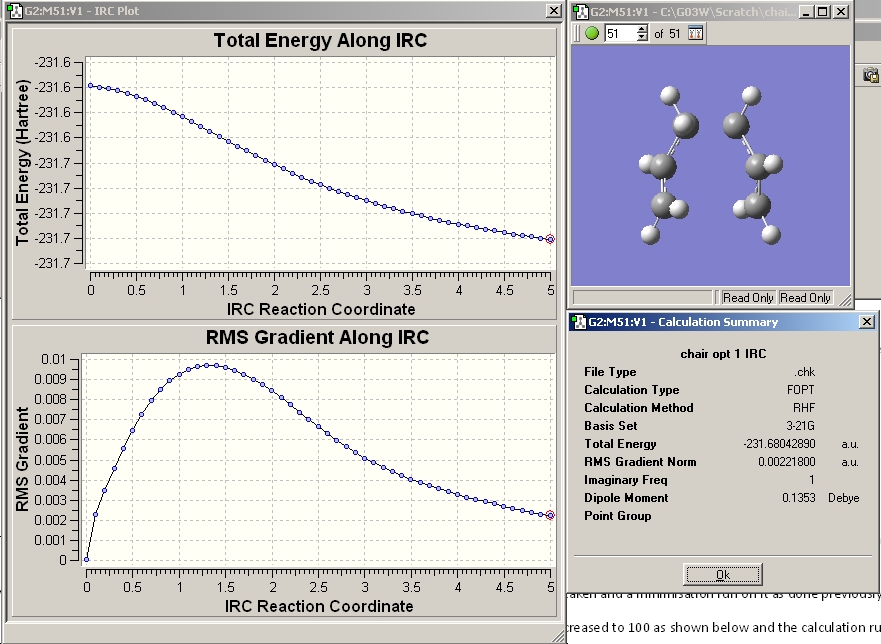Screen dimensions: 881x644
Task: Click the '0.1353' dipole value
Action: 798,498
